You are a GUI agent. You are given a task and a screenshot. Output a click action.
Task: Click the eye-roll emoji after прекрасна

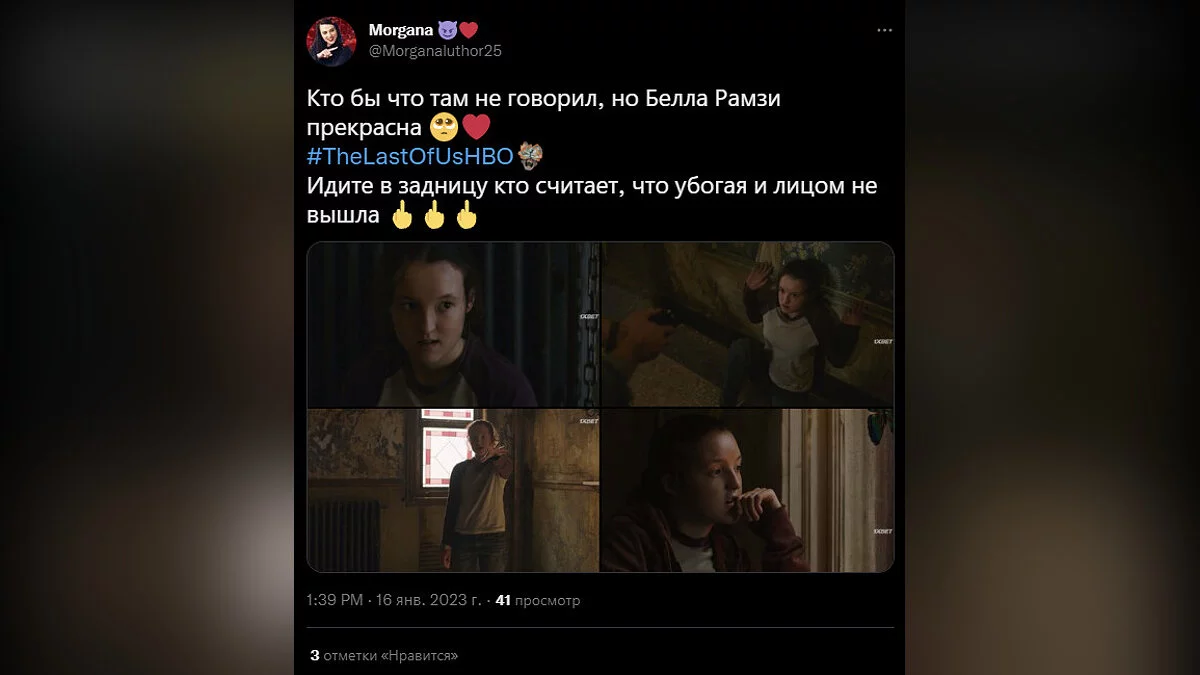pos(444,128)
